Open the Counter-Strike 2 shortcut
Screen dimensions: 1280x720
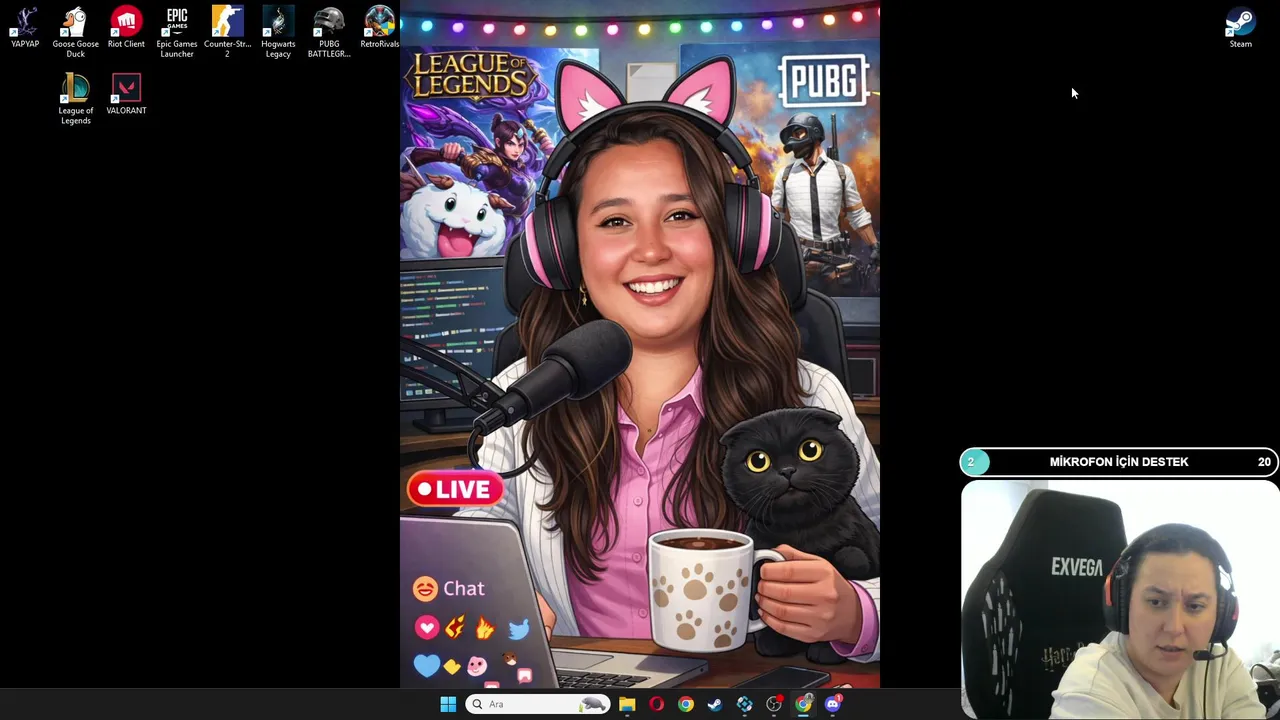(x=227, y=32)
